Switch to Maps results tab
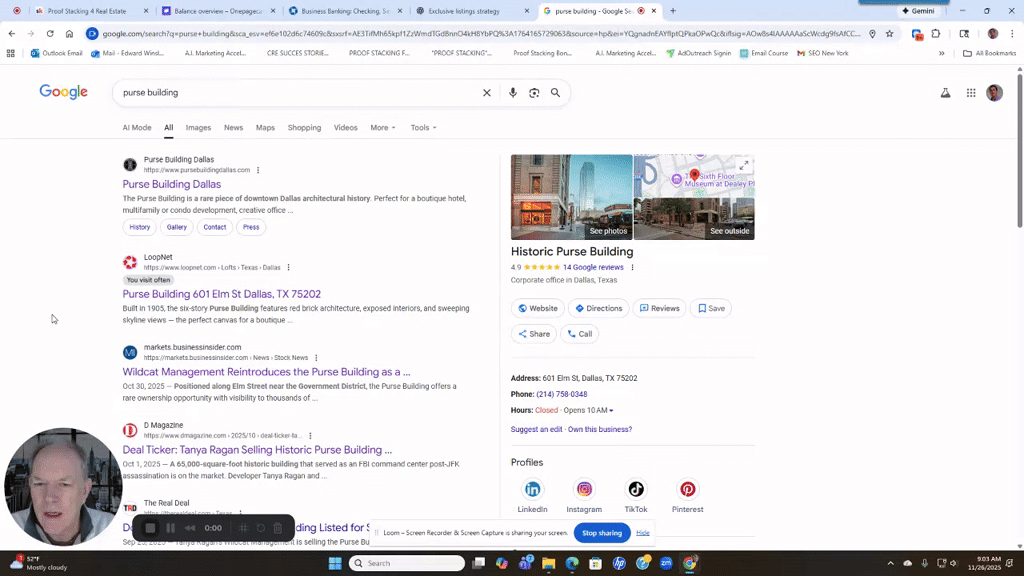Screen dimensions: 1024x576 click(265, 128)
